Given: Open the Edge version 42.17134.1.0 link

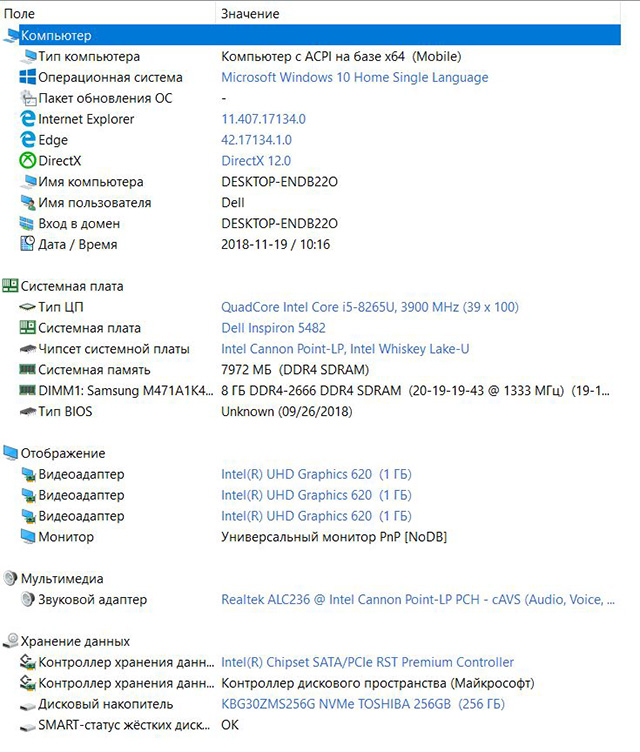Looking at the screenshot, I should 256,140.
